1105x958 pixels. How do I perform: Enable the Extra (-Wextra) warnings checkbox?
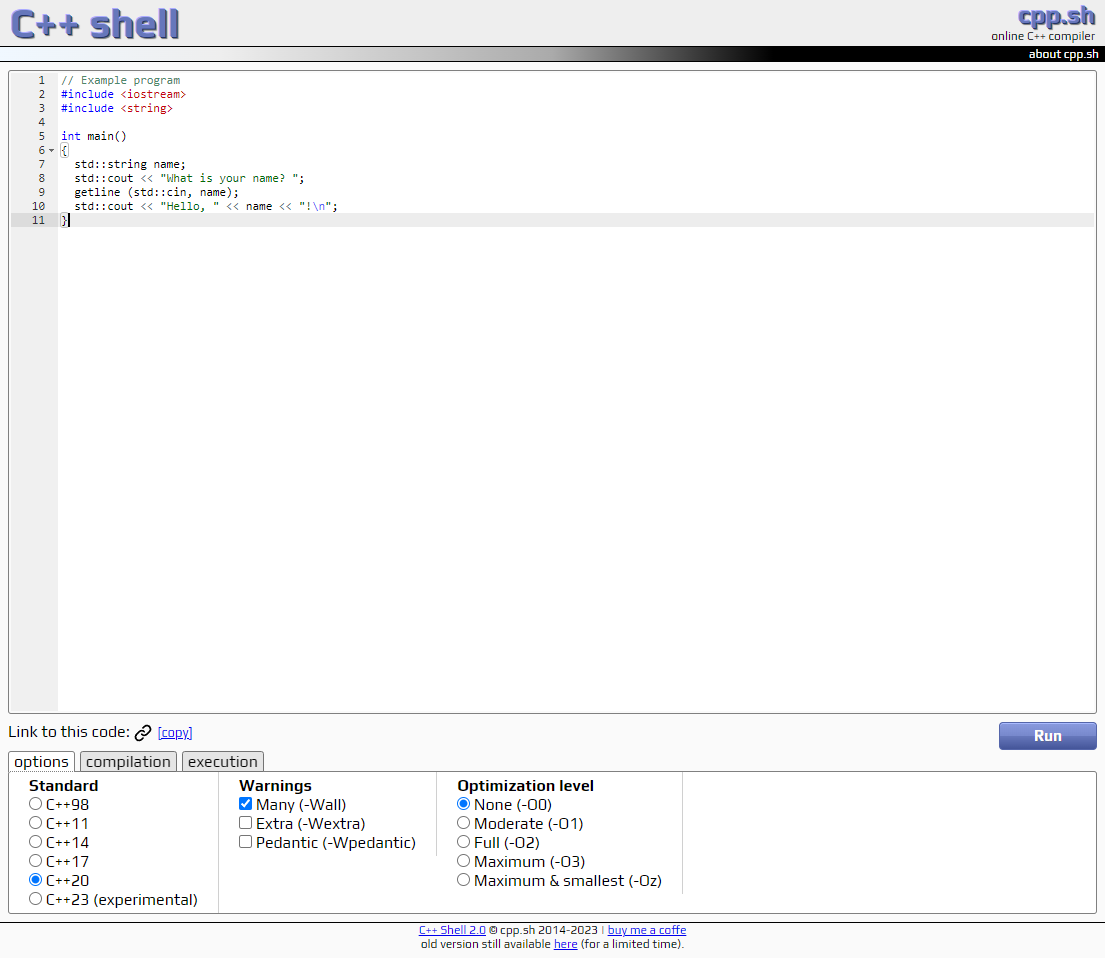click(246, 823)
